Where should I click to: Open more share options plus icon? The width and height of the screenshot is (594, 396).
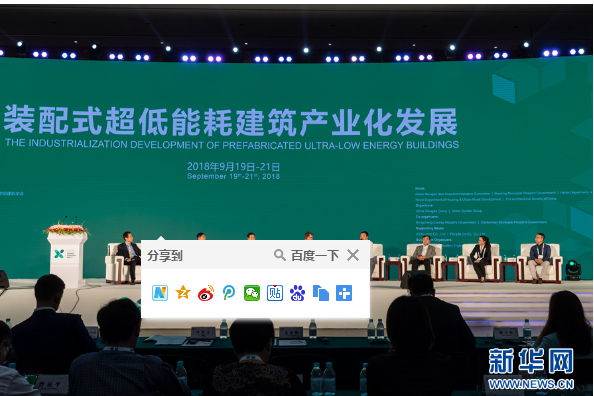pos(344,293)
